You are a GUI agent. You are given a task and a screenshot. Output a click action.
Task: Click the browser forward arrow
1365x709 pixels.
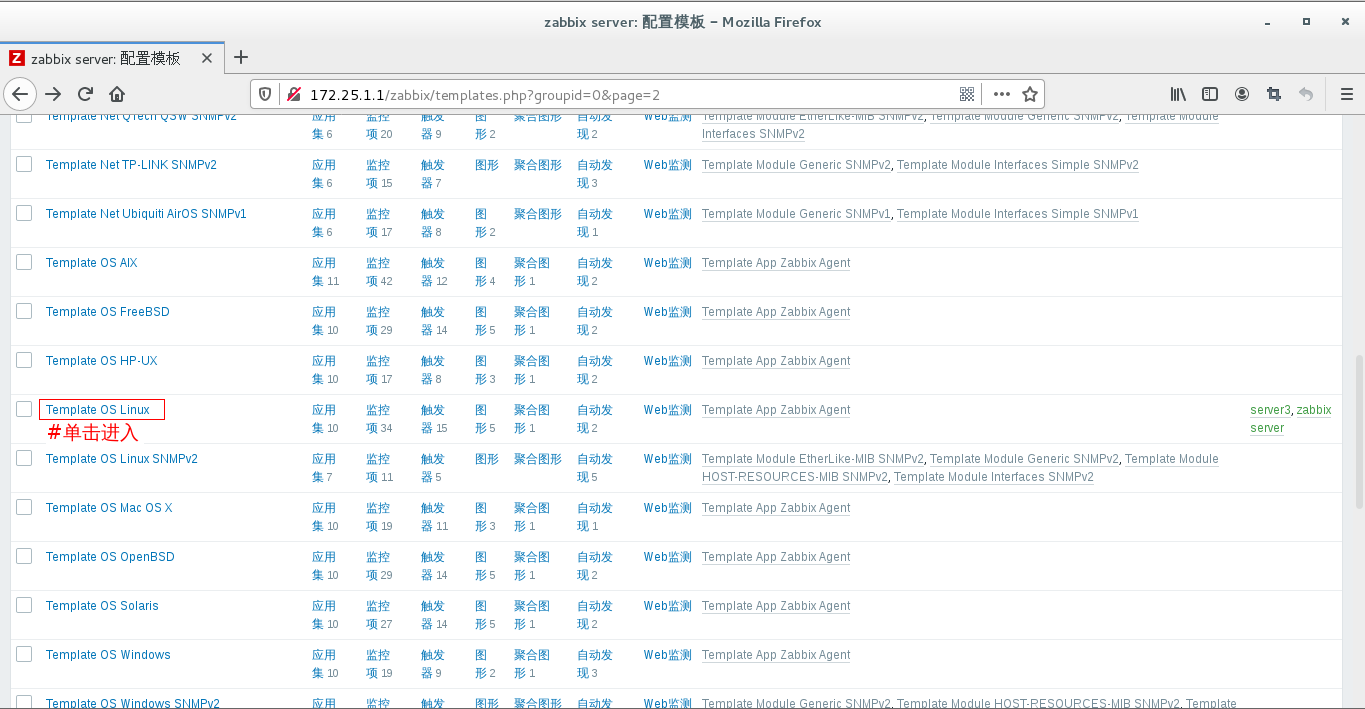pyautogui.click(x=53, y=94)
